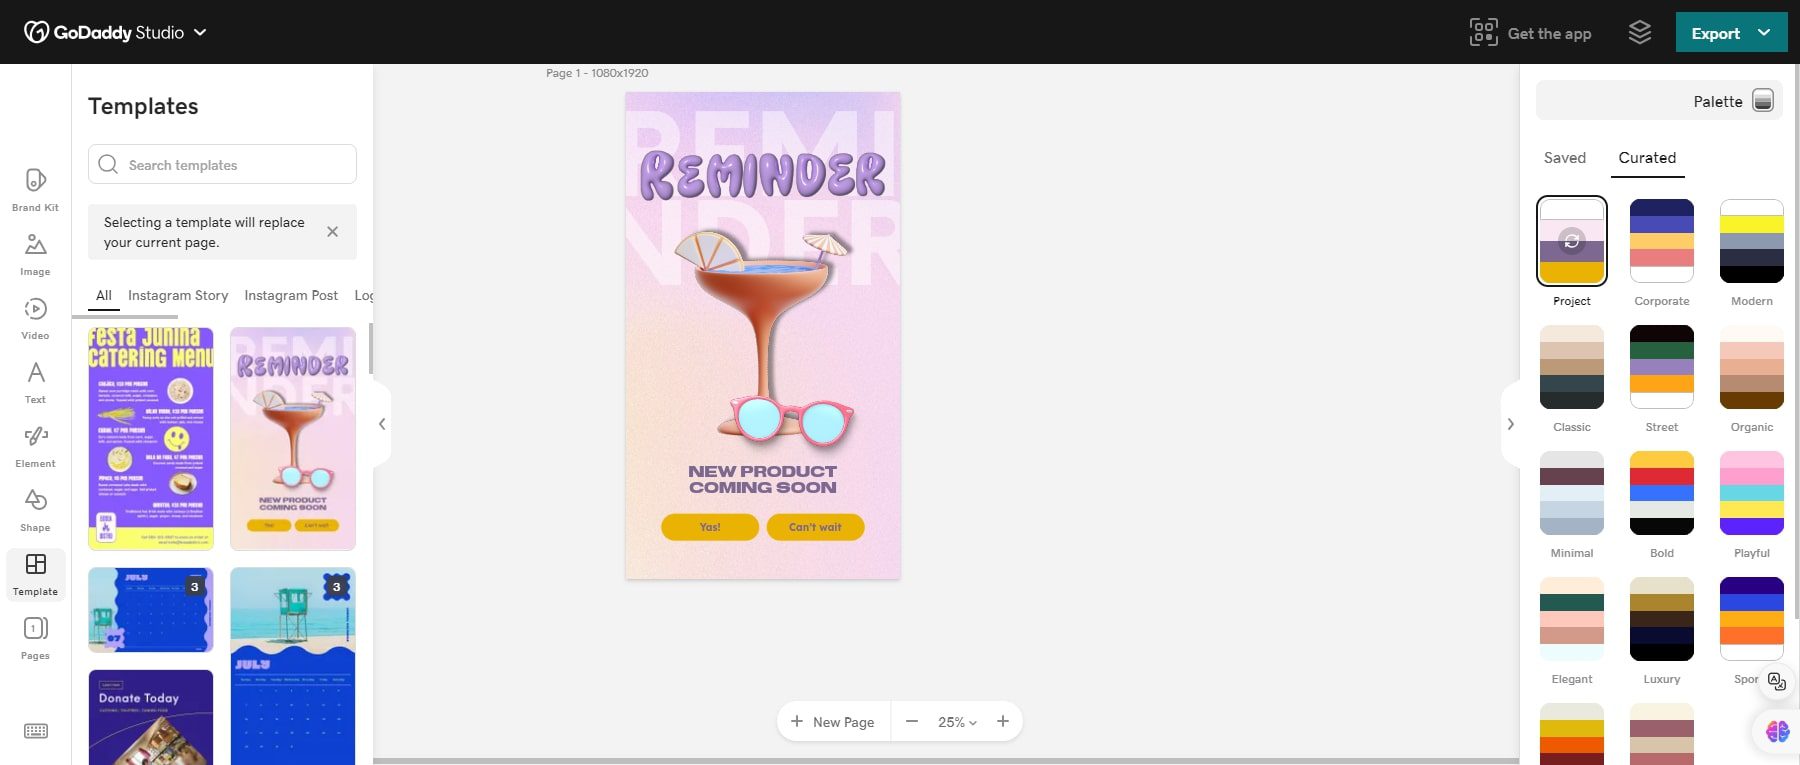Viewport: 1800px width, 765px height.
Task: Apply the Playful palette
Action: pos(1751,493)
